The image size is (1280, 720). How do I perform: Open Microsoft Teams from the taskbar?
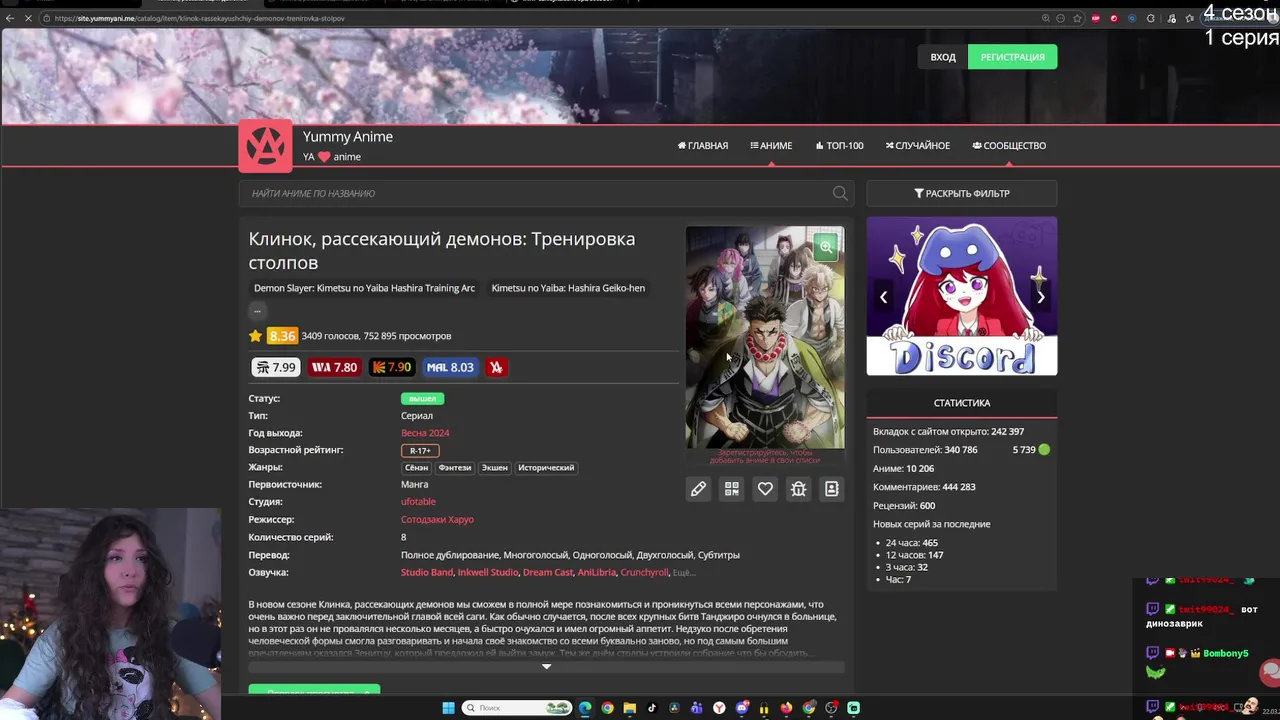[x=697, y=708]
